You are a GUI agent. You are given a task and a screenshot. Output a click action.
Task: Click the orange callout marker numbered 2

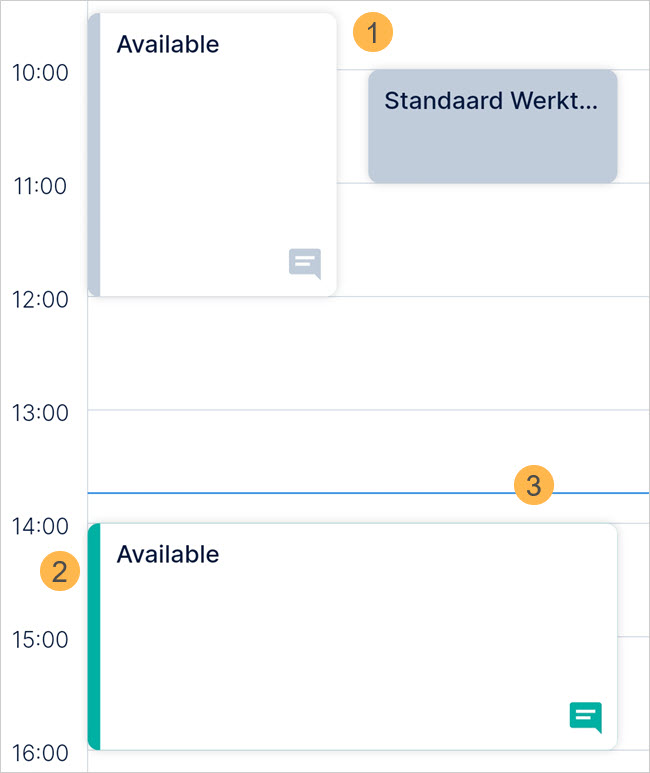(60, 572)
